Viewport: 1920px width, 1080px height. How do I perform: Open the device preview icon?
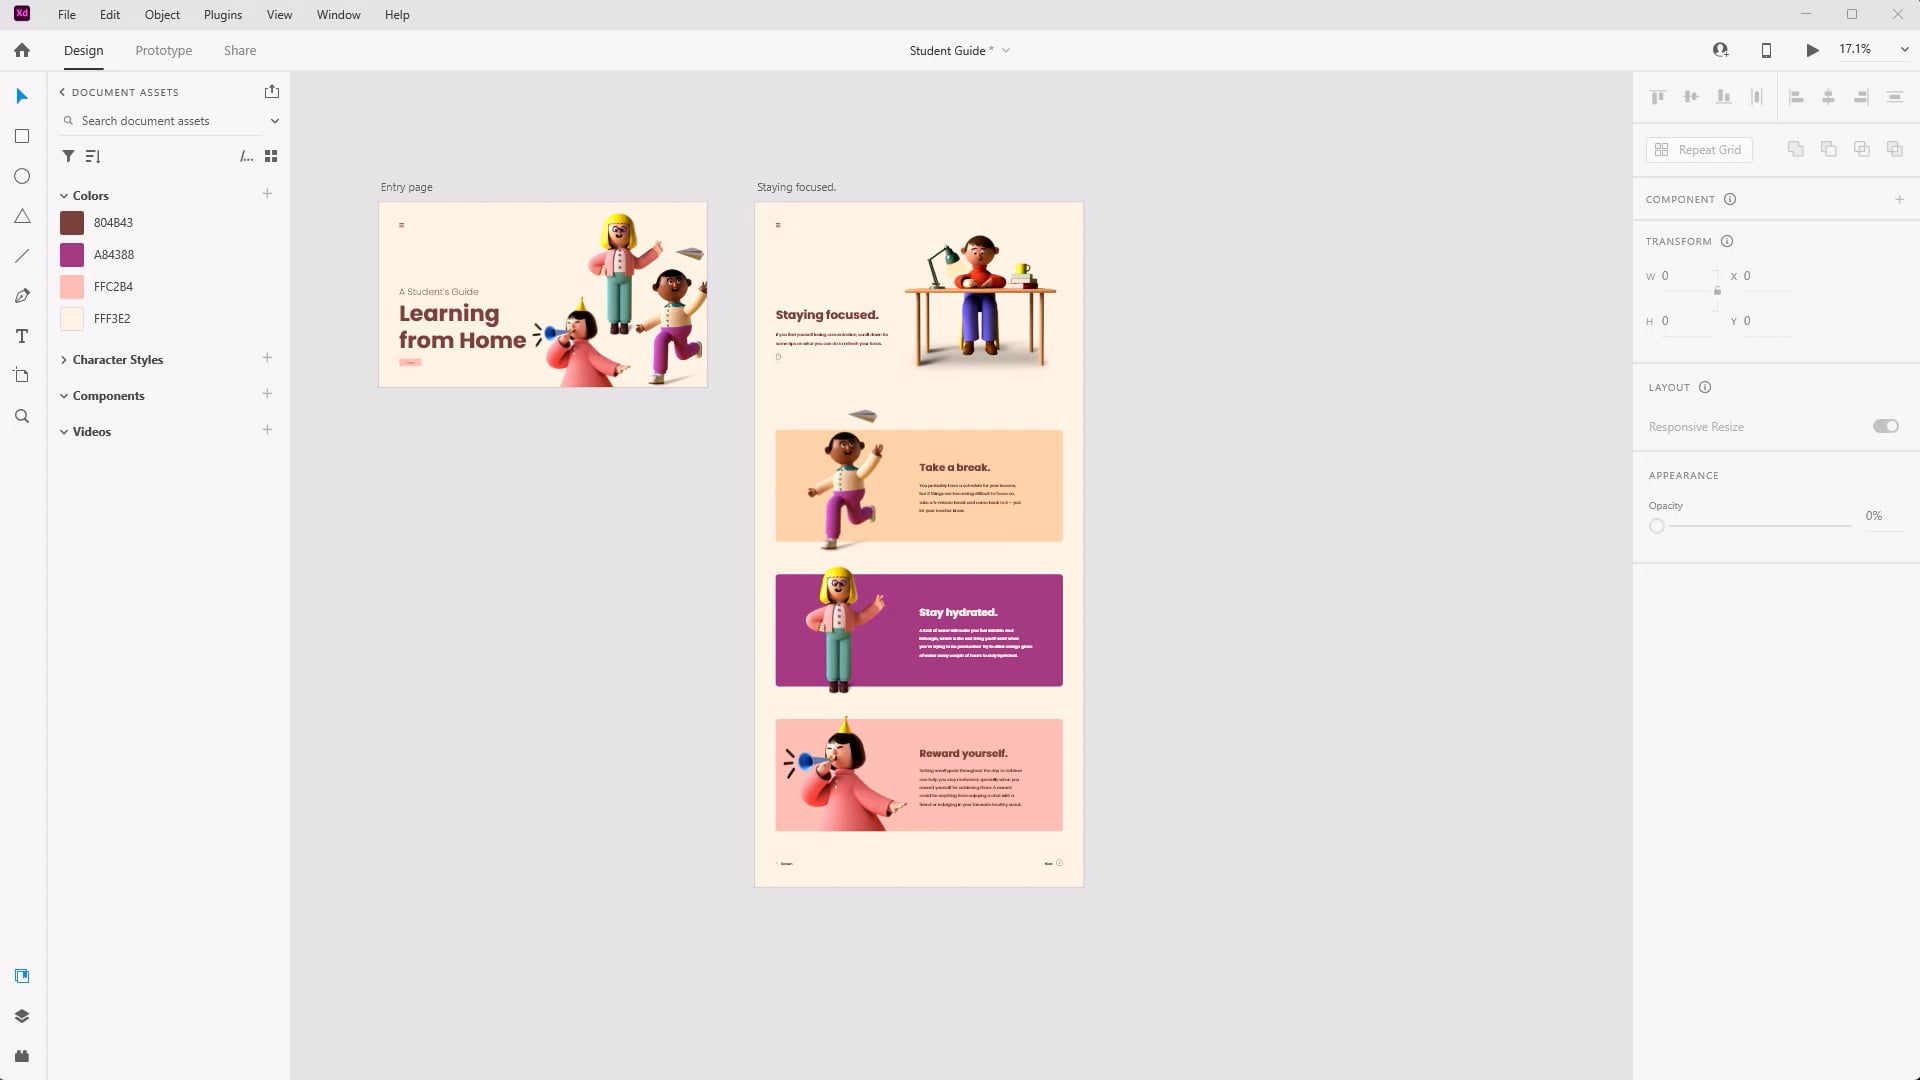point(1766,50)
